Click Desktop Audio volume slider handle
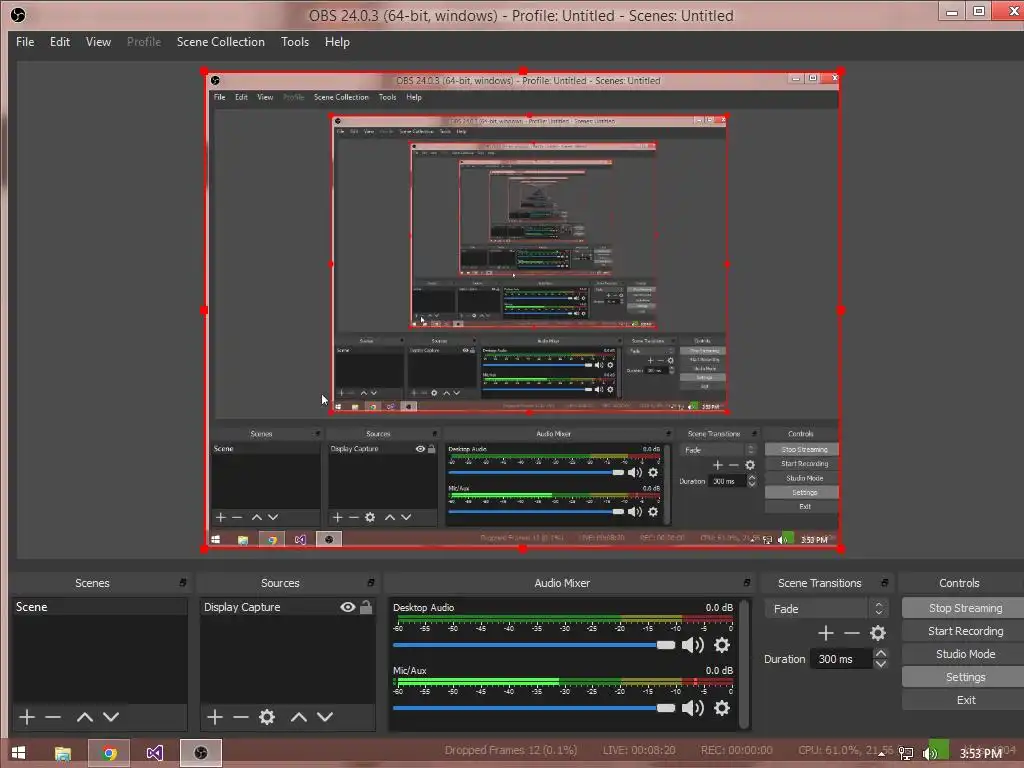This screenshot has width=1024, height=768. coord(665,645)
